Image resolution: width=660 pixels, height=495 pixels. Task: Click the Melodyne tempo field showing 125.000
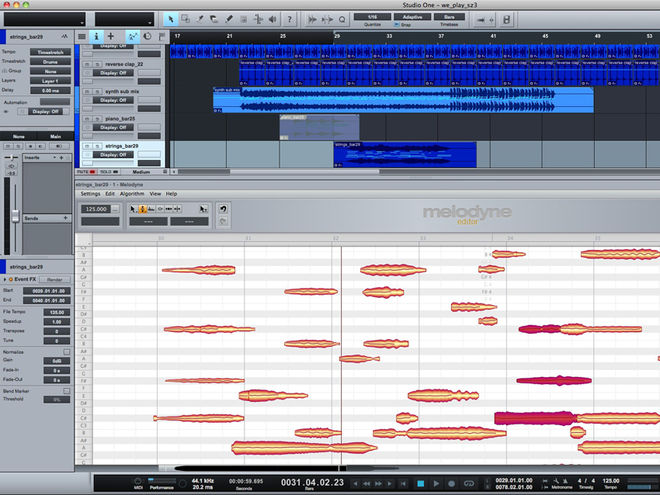click(x=96, y=209)
